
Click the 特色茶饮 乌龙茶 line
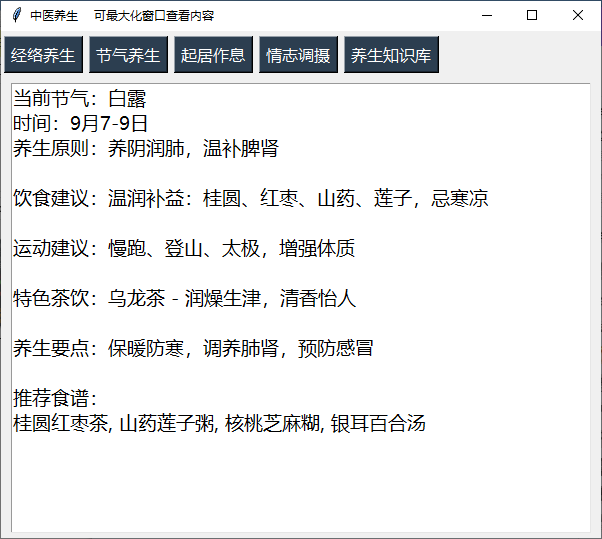click(x=184, y=299)
